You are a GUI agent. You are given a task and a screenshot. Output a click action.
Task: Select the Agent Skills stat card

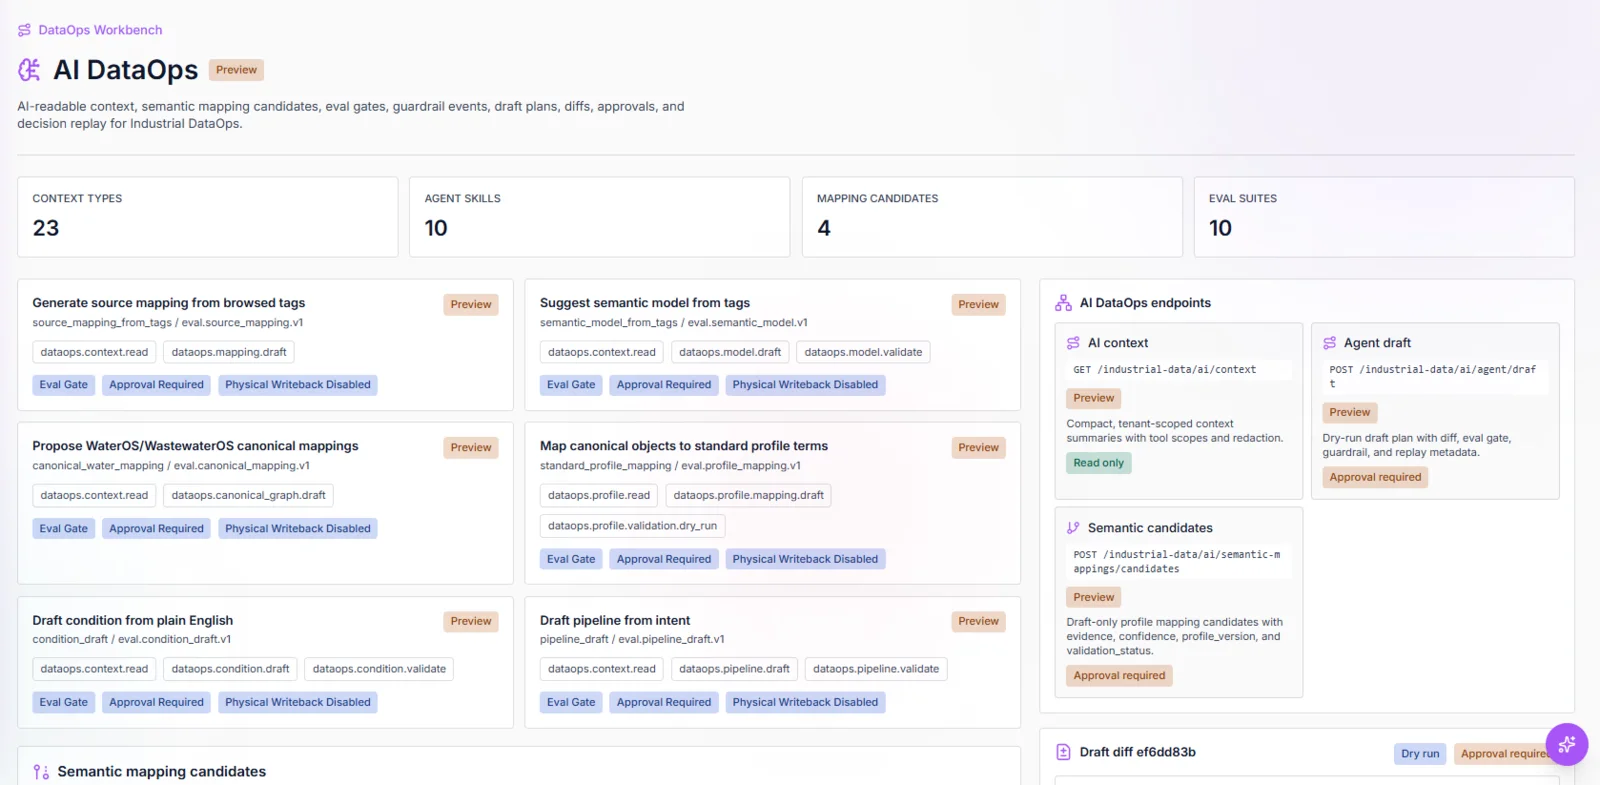tap(600, 217)
